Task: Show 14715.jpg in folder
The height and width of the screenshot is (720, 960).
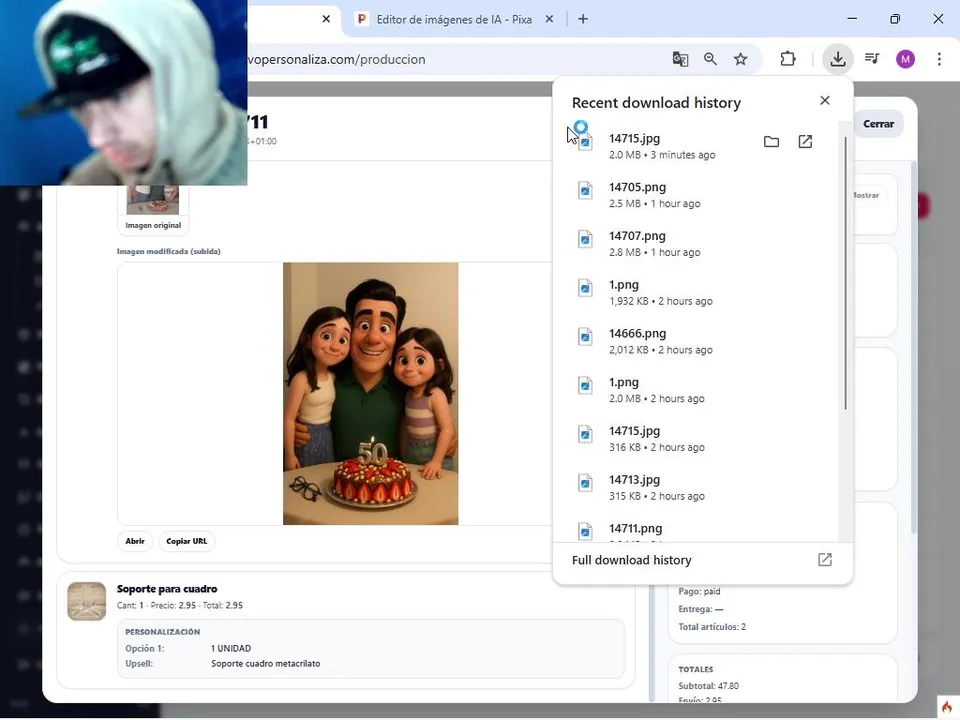Action: (771, 142)
